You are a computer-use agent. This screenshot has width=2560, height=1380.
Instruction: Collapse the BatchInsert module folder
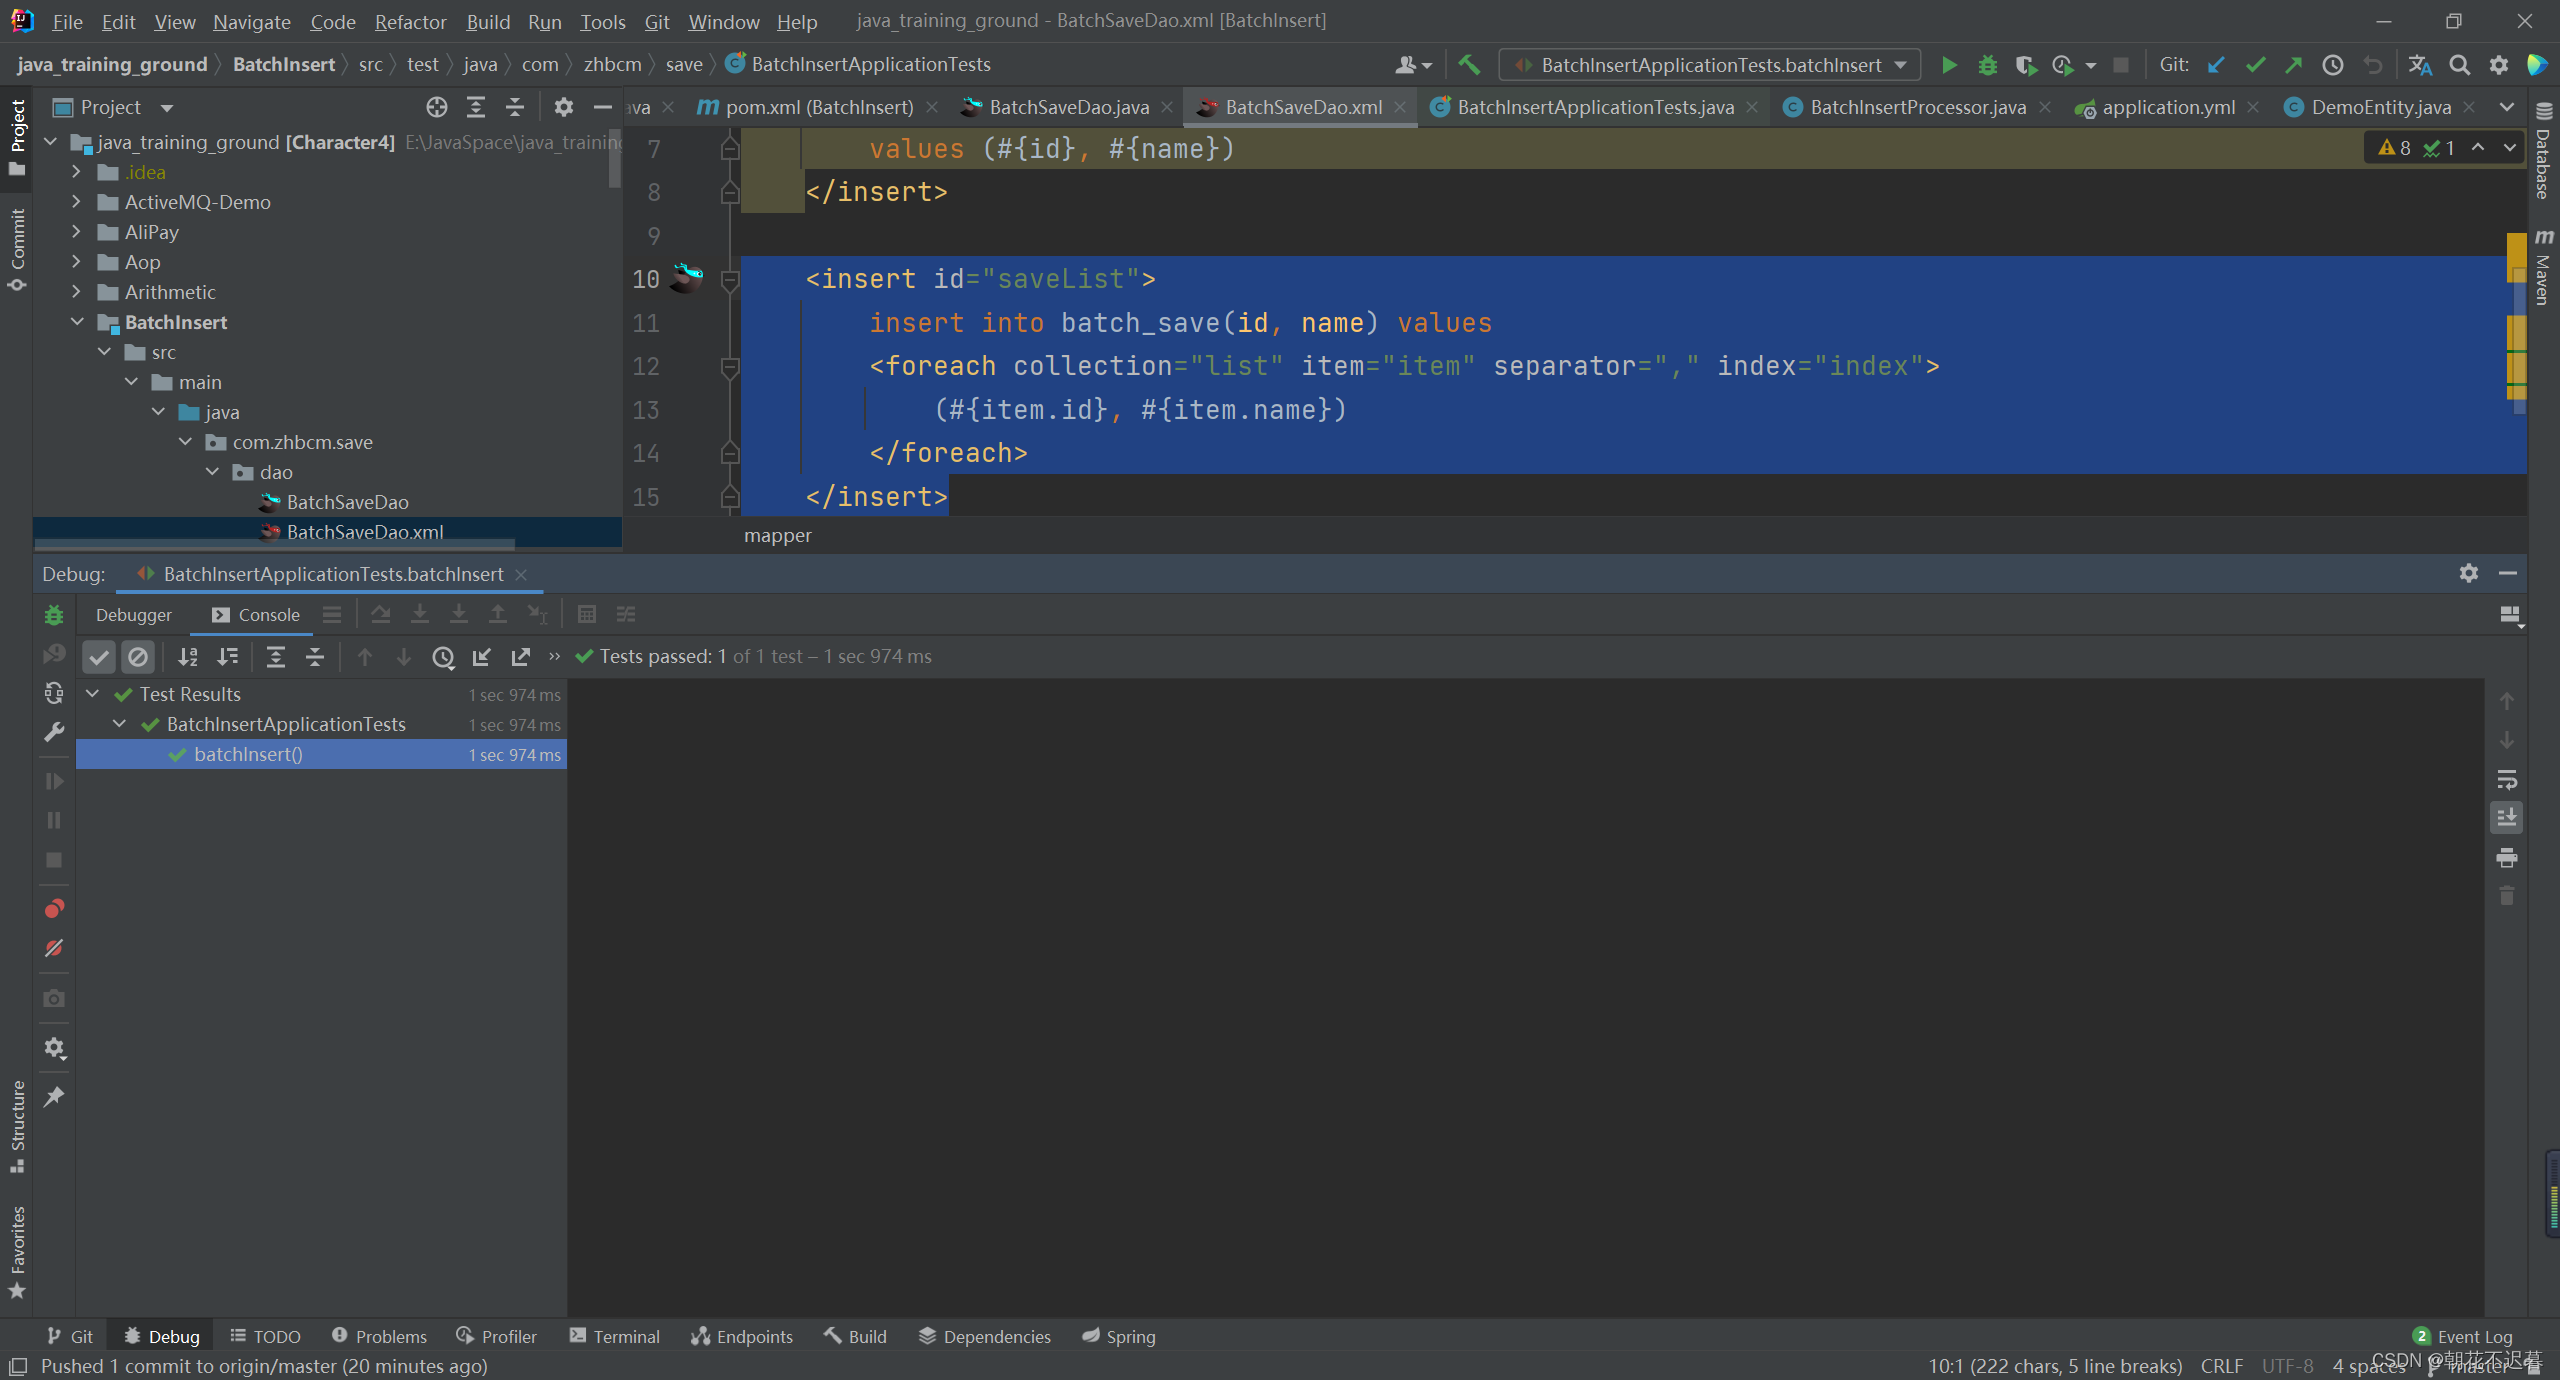click(x=76, y=322)
